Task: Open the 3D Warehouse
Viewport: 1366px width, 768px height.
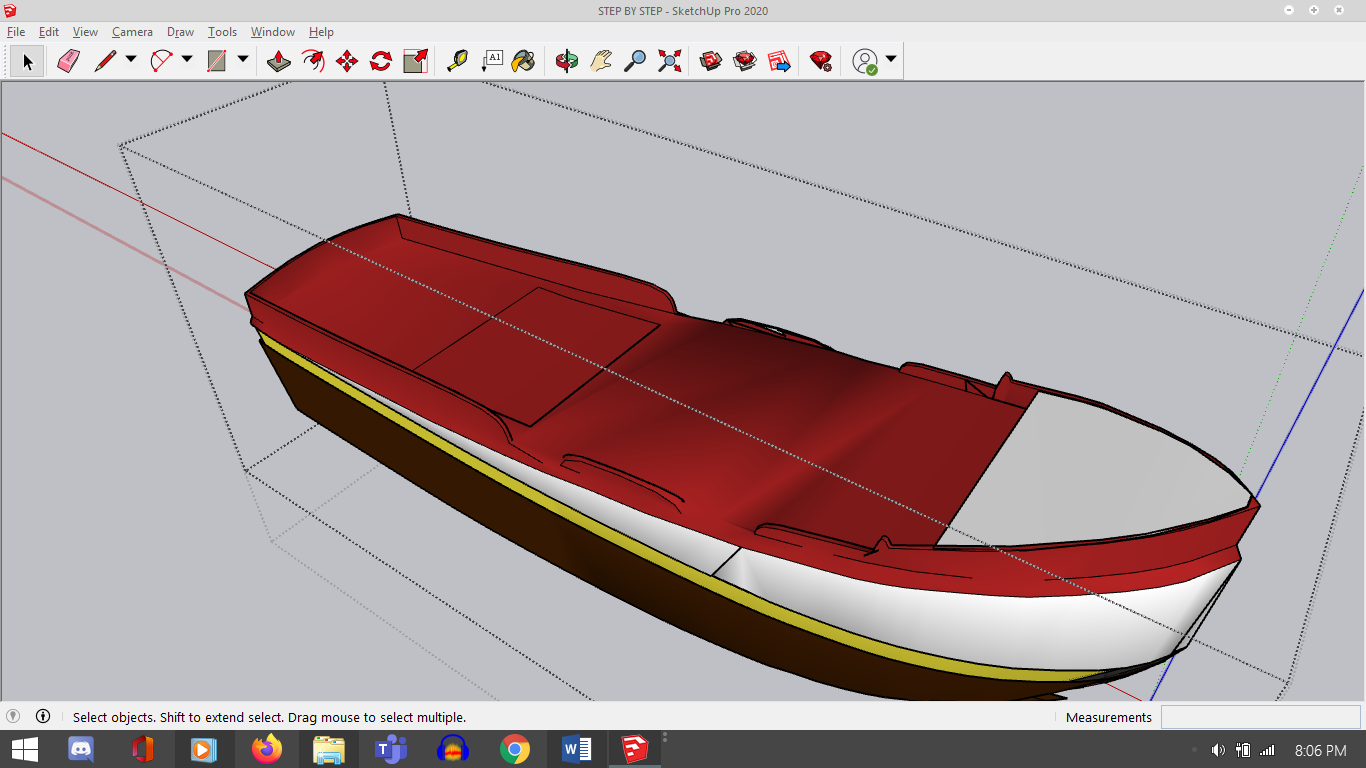Action: click(x=711, y=61)
